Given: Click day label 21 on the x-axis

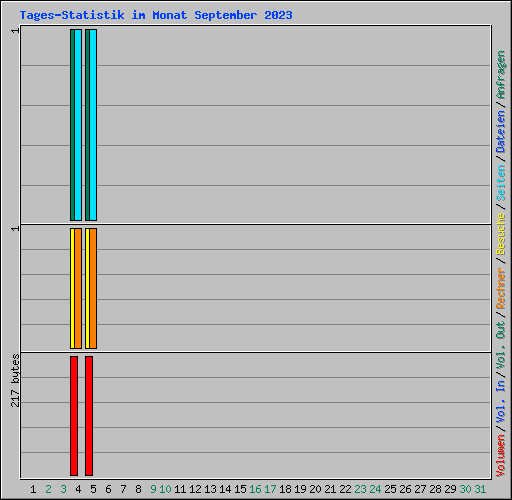Looking at the screenshot, I should point(330,489).
